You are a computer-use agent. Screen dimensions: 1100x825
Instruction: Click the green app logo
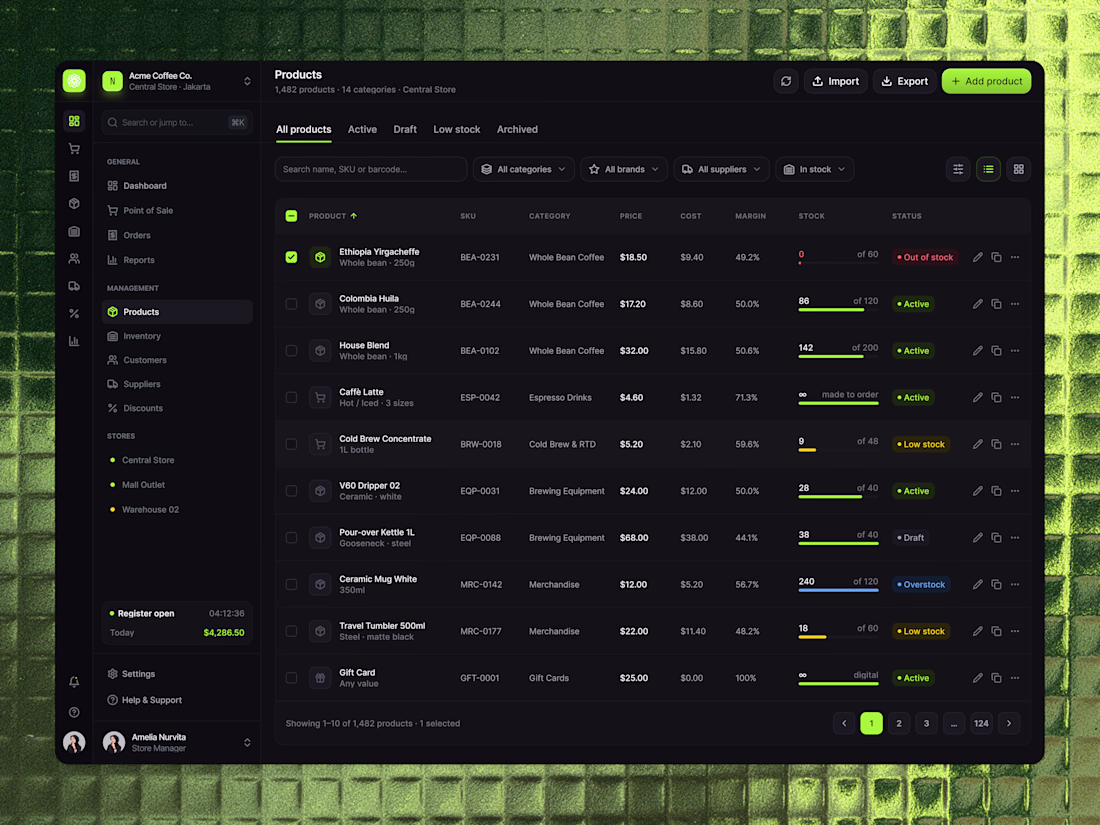click(74, 81)
